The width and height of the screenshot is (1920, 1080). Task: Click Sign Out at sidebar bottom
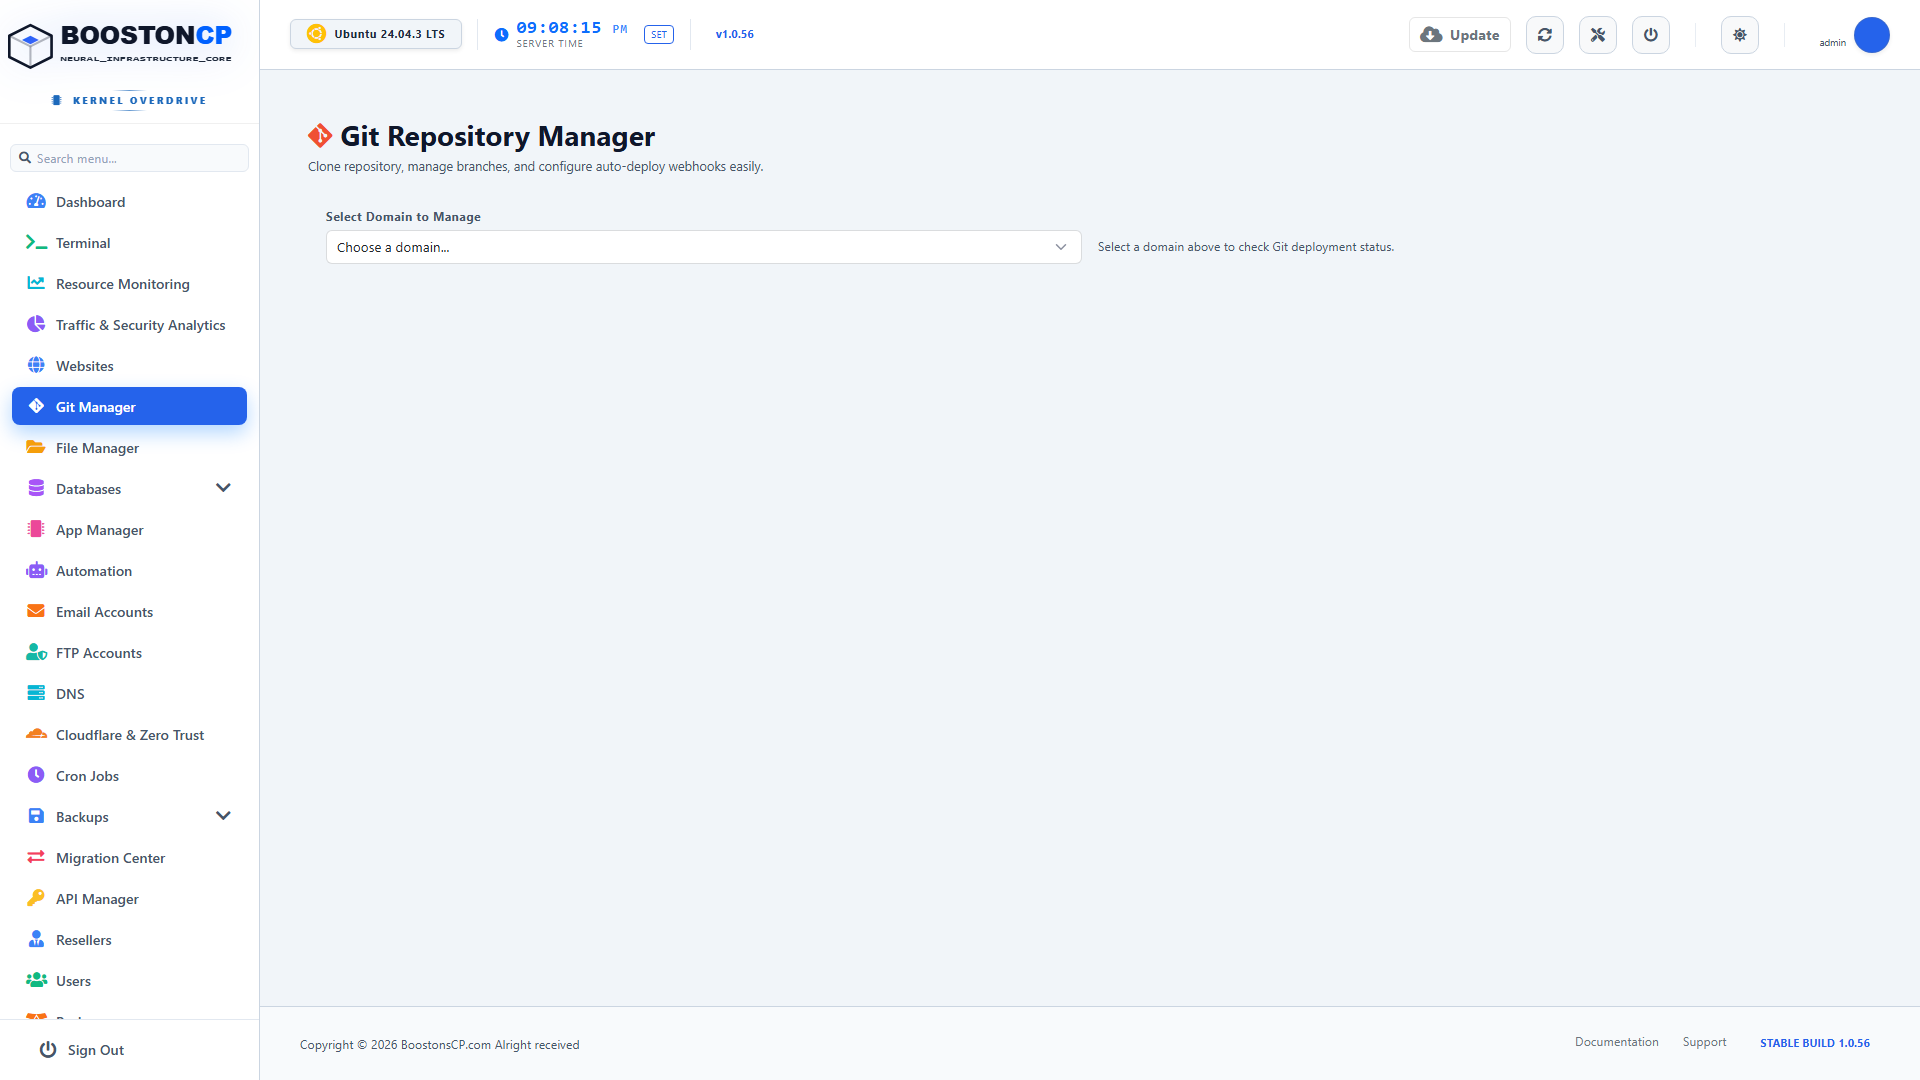pyautogui.click(x=82, y=1050)
